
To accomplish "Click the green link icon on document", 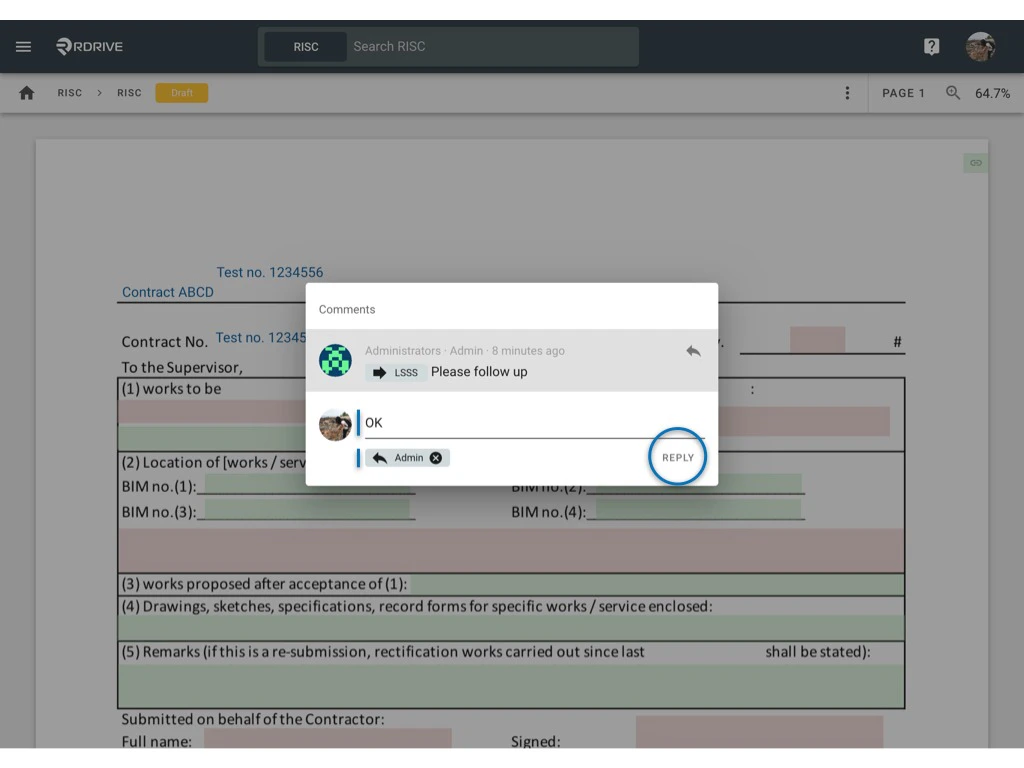I will coord(976,163).
